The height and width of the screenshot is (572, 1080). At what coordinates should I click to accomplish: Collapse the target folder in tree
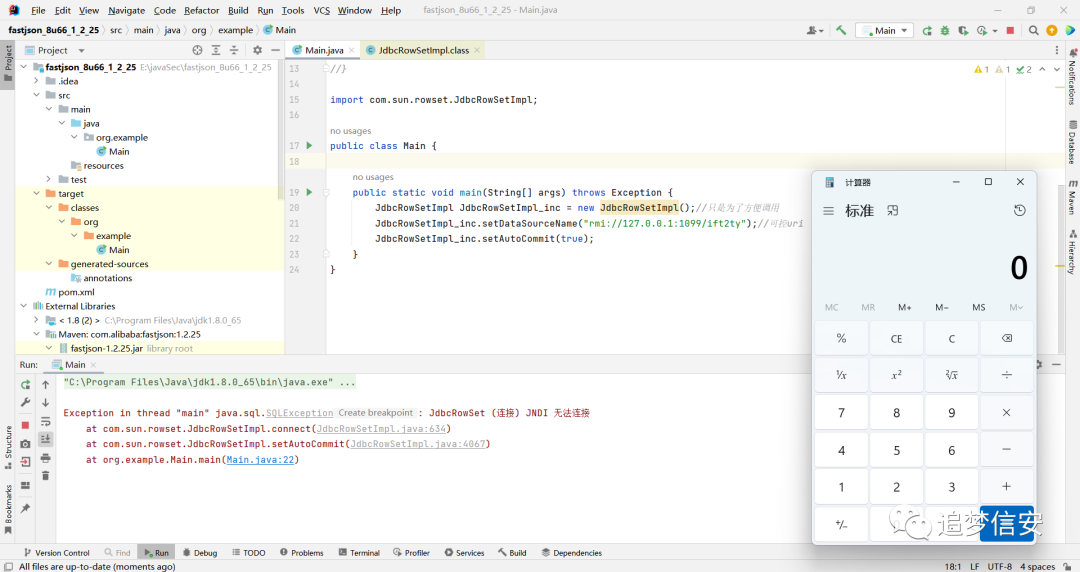37,194
